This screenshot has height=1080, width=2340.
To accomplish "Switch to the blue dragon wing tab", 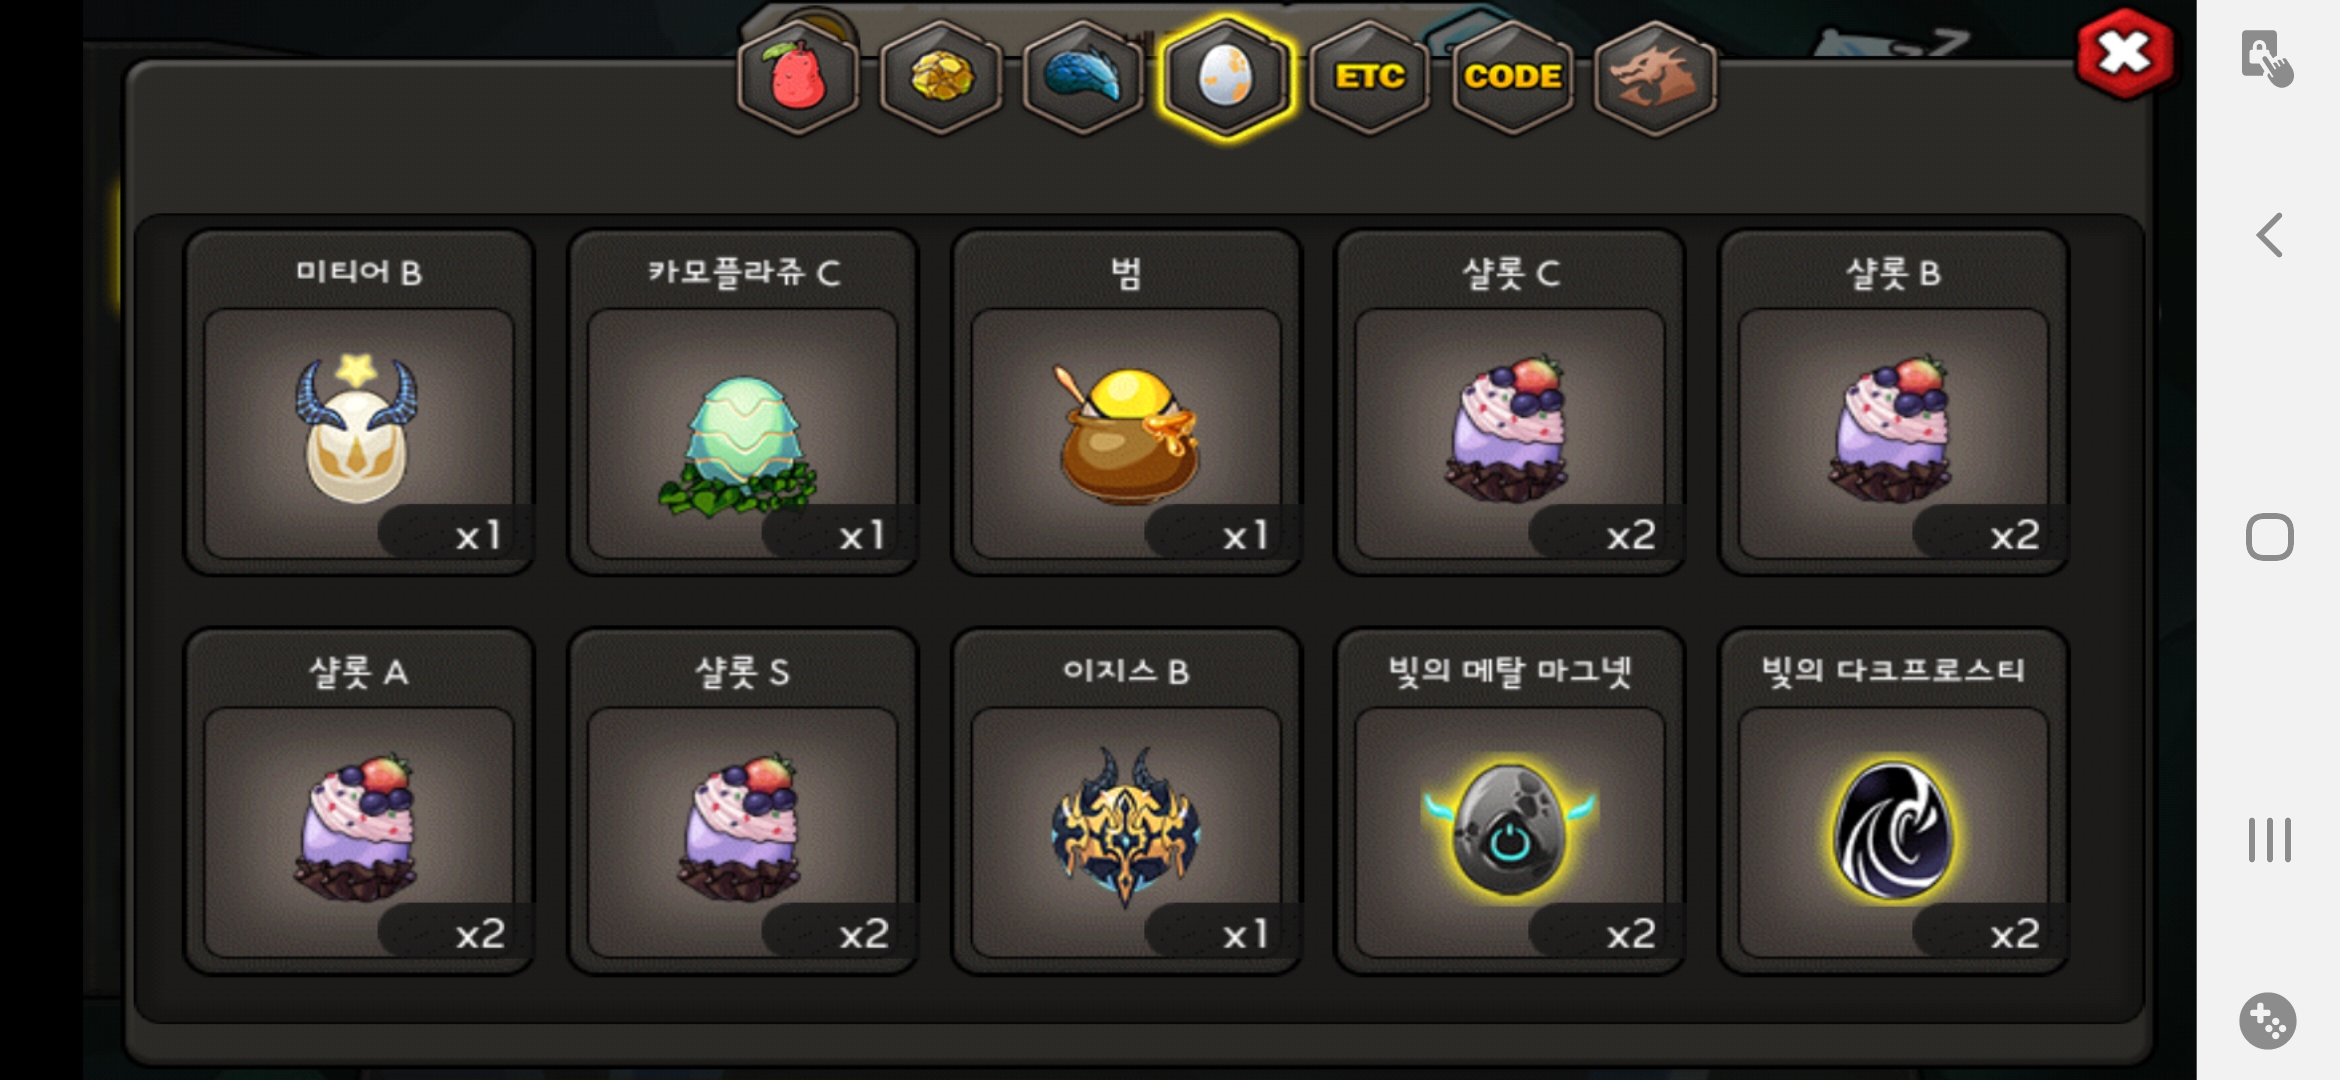I will (1084, 76).
